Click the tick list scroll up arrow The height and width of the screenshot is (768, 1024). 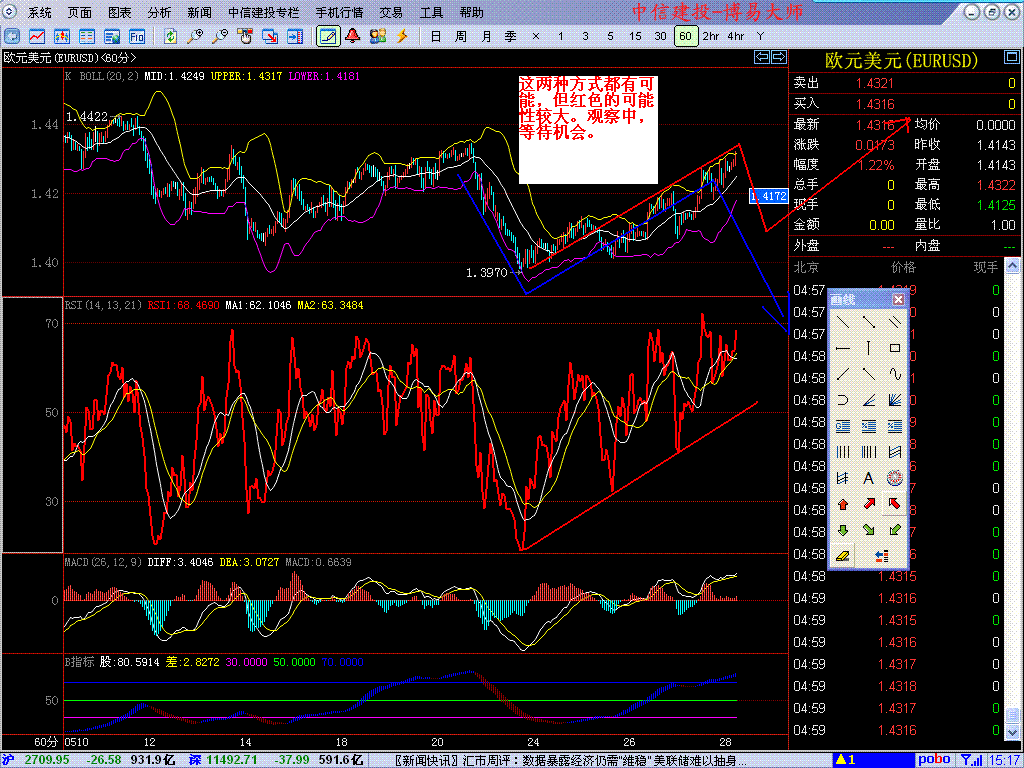1012,266
